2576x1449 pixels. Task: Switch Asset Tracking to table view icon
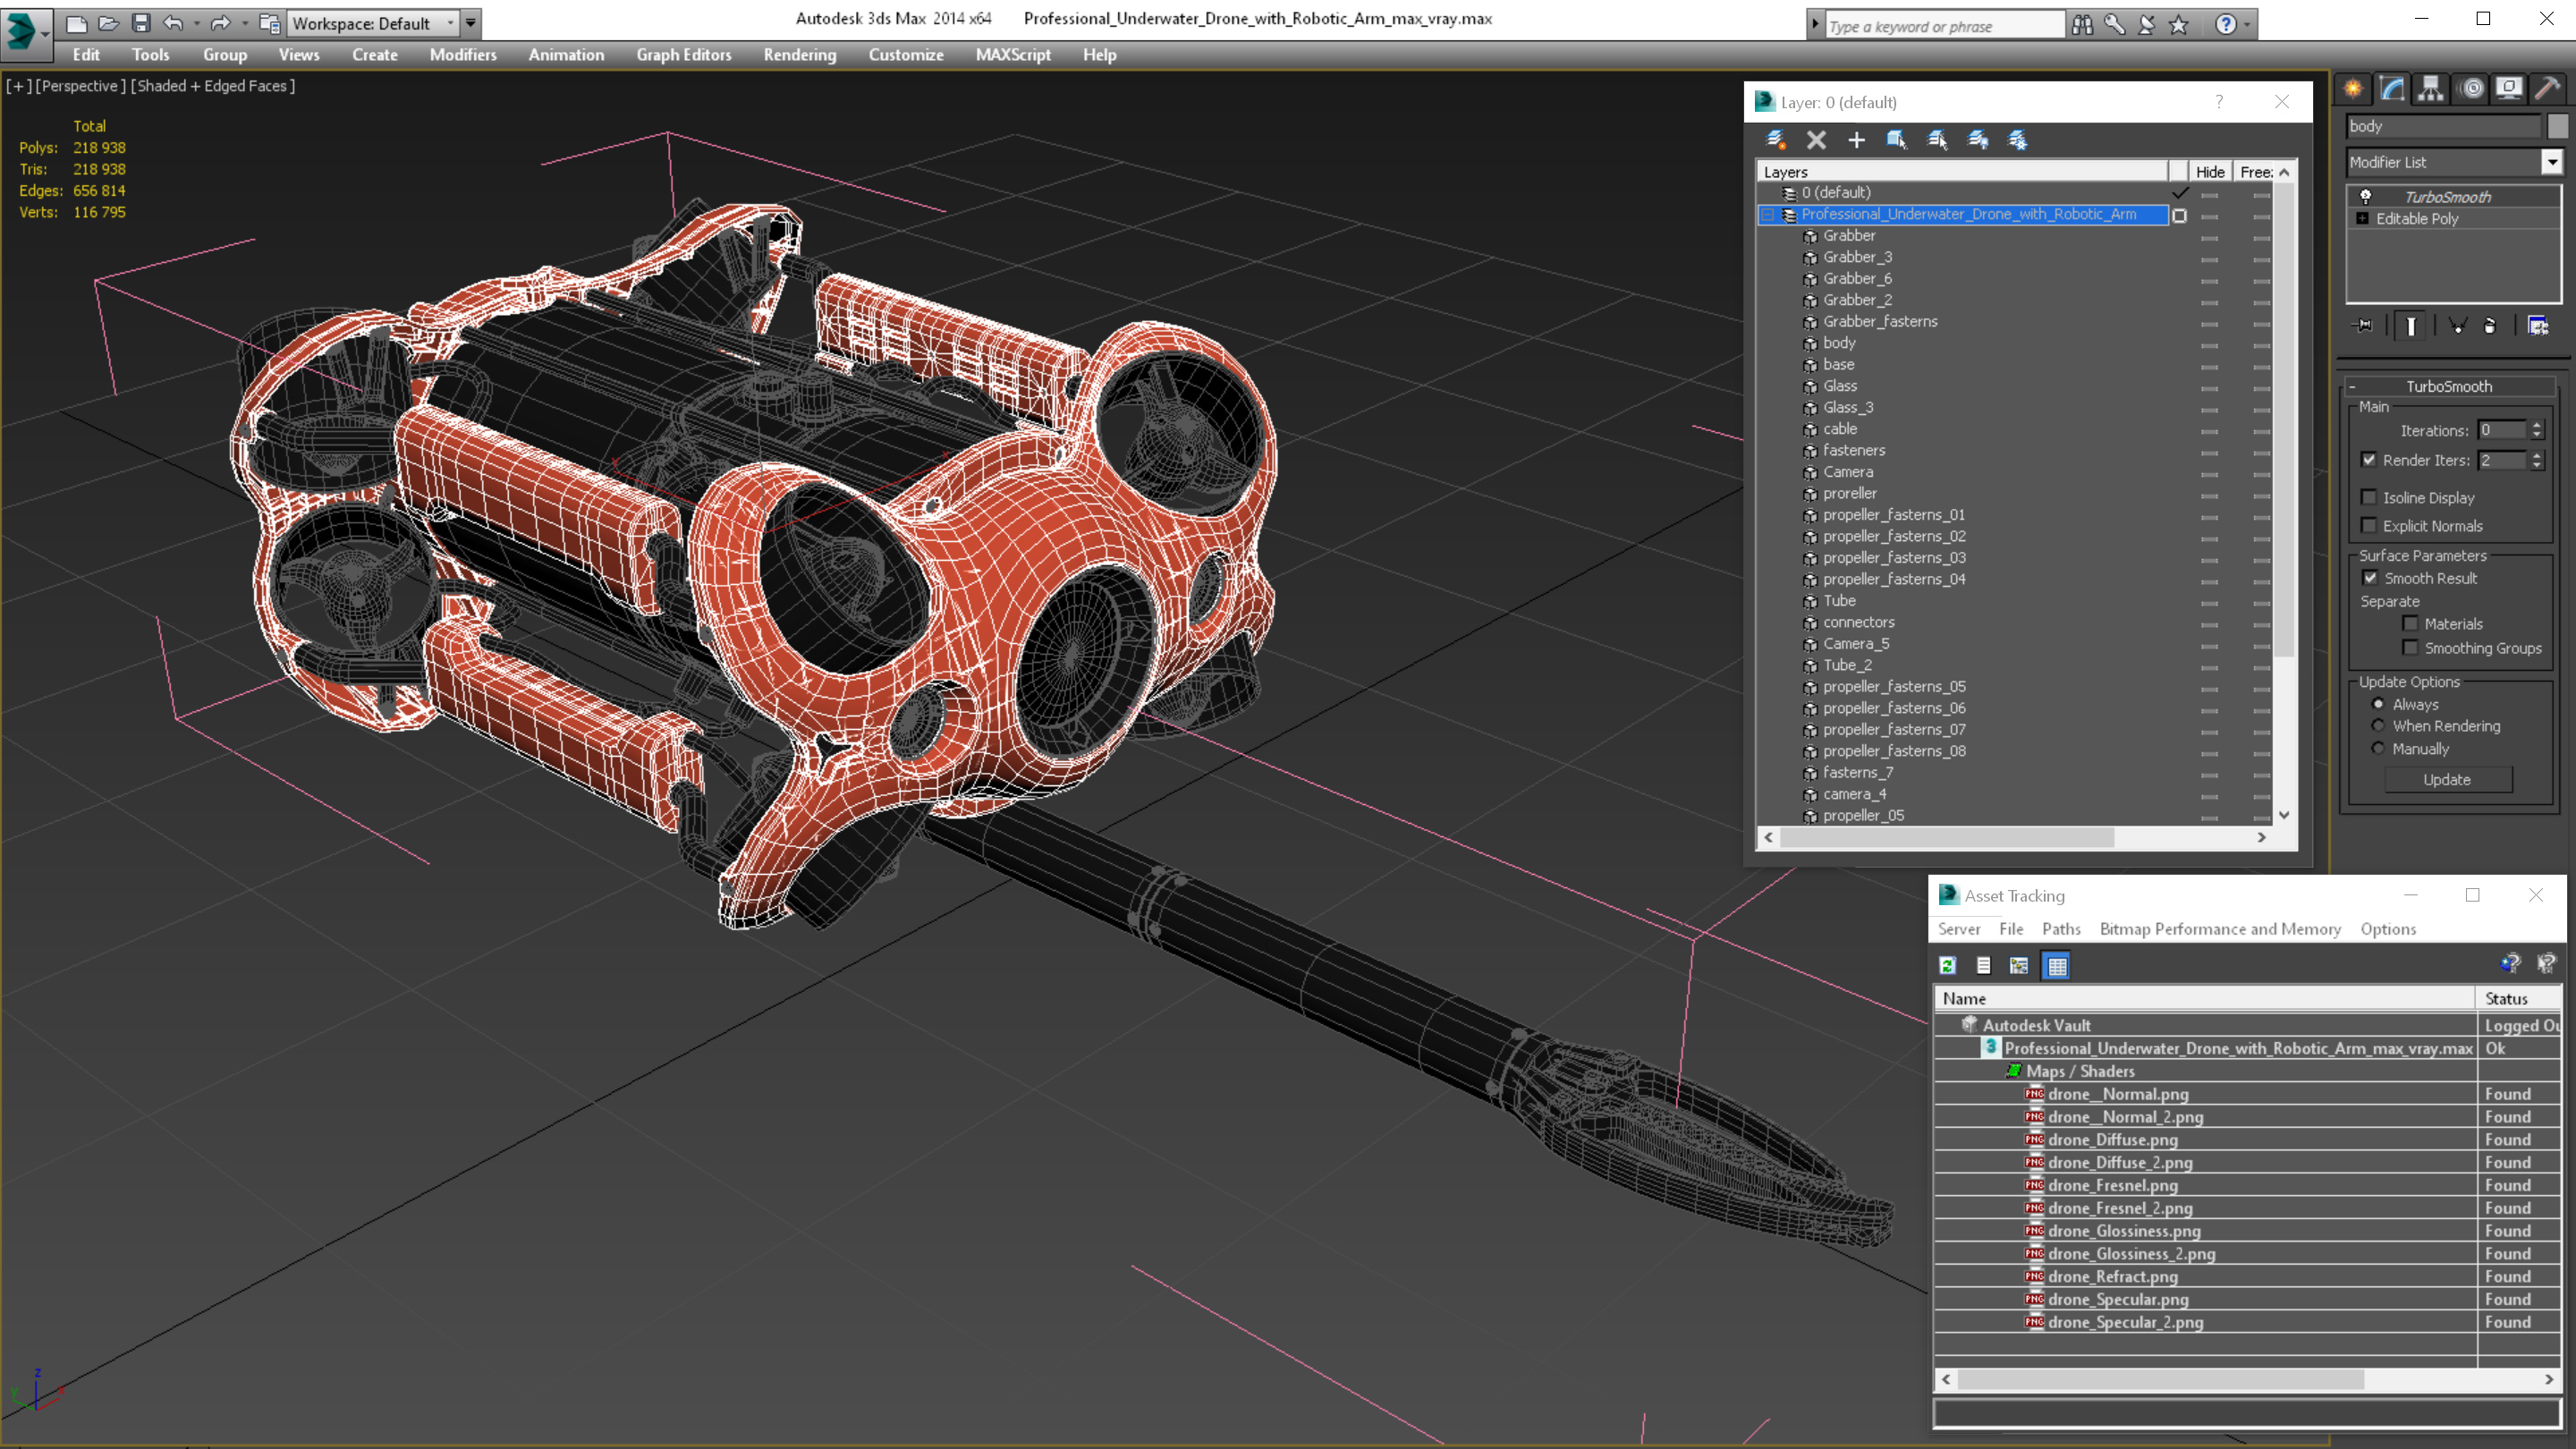click(x=2057, y=966)
